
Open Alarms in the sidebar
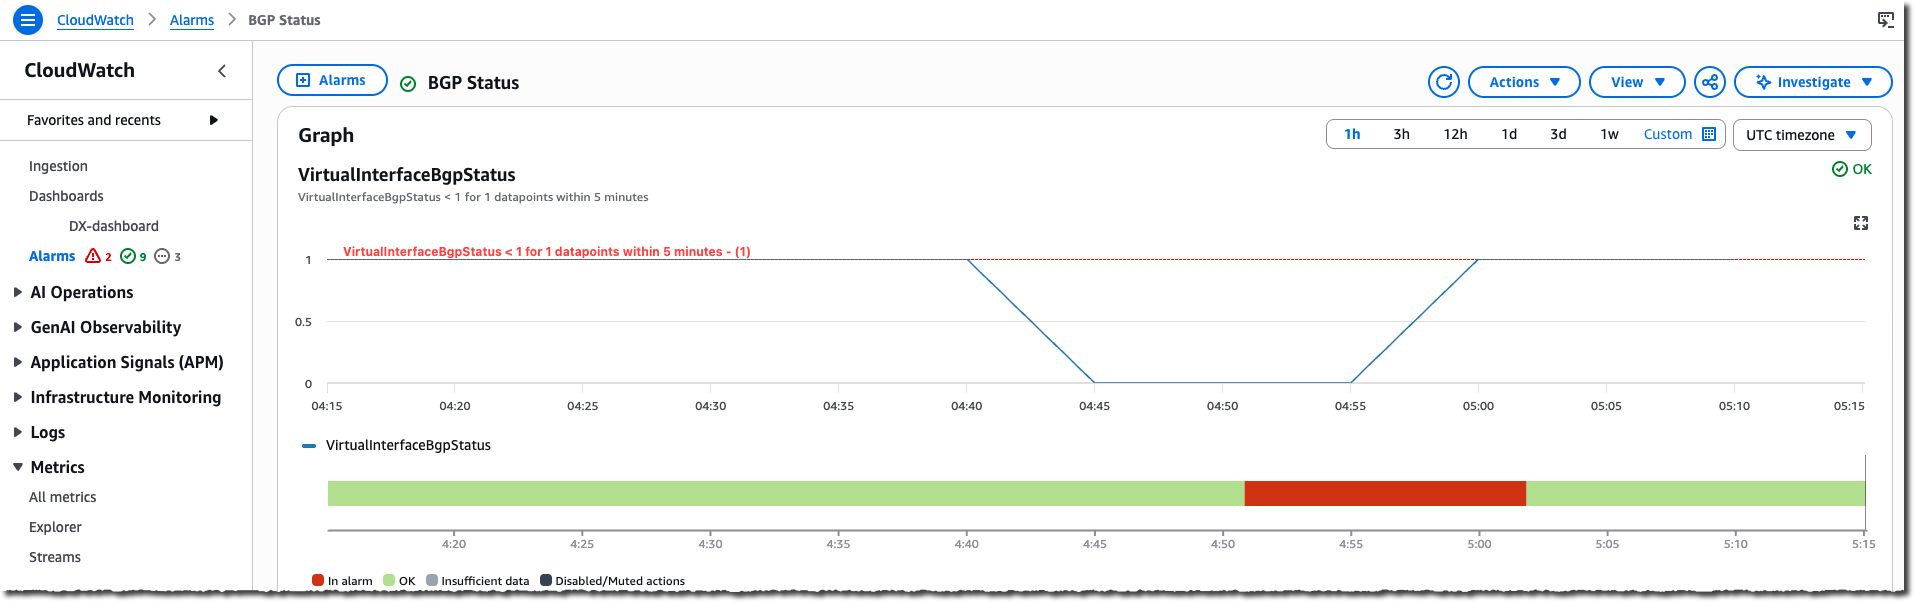52,256
